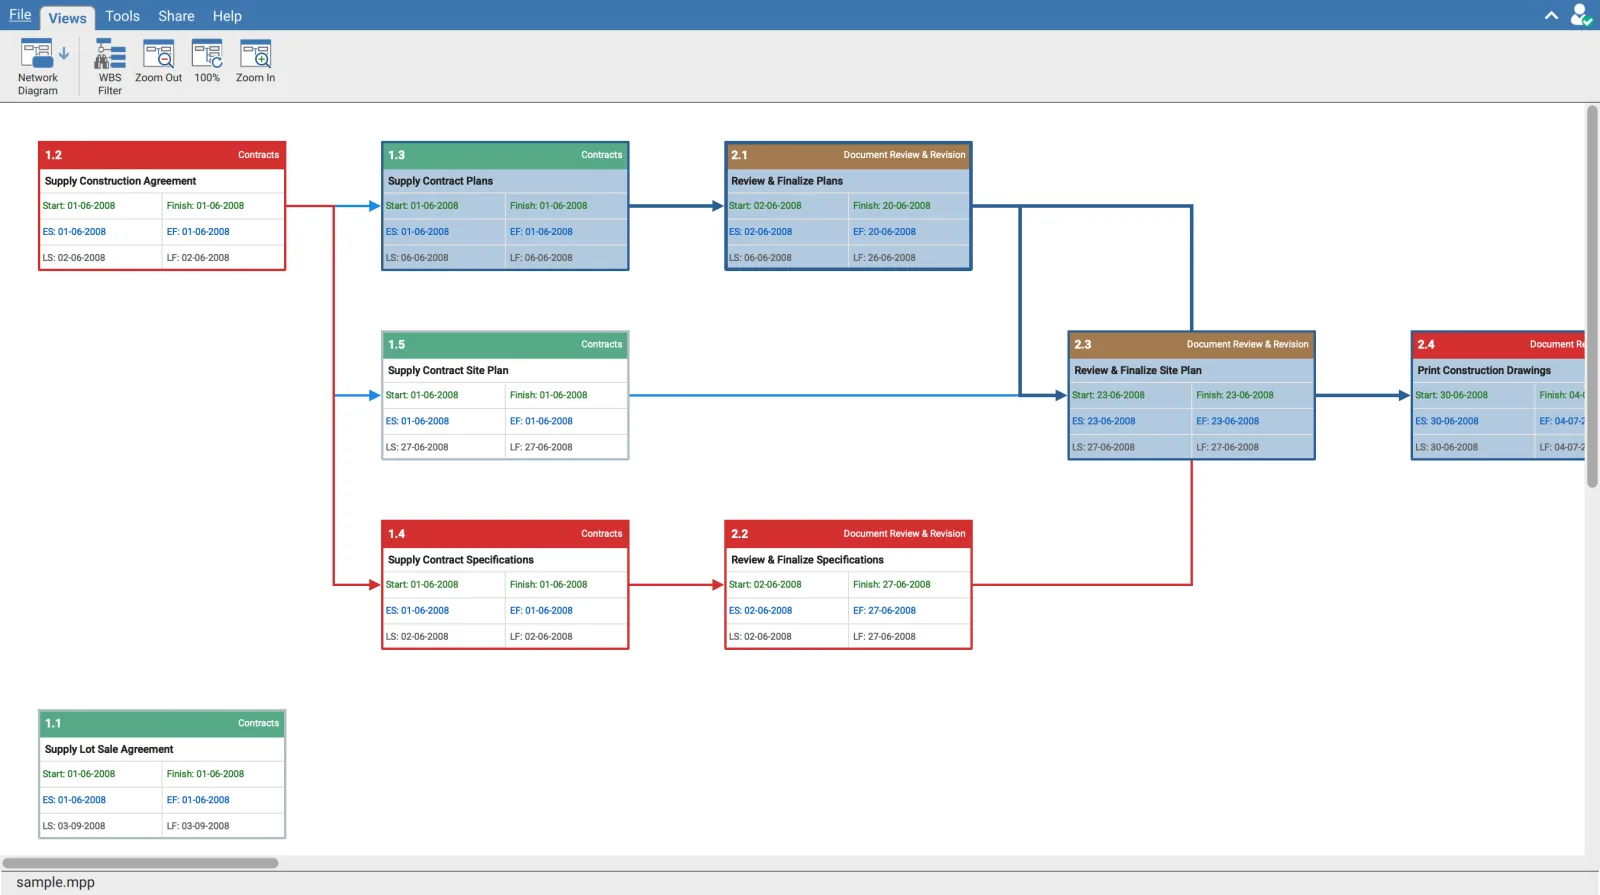Click 'Finish: 27-06-2008' in node 2.2
1600x895 pixels.
[x=891, y=585]
